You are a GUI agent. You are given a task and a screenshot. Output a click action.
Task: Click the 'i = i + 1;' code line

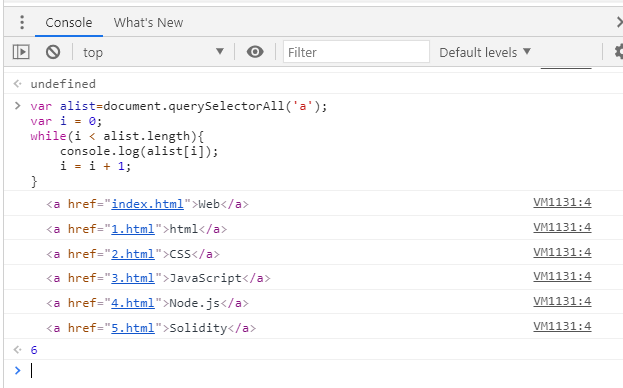95,166
